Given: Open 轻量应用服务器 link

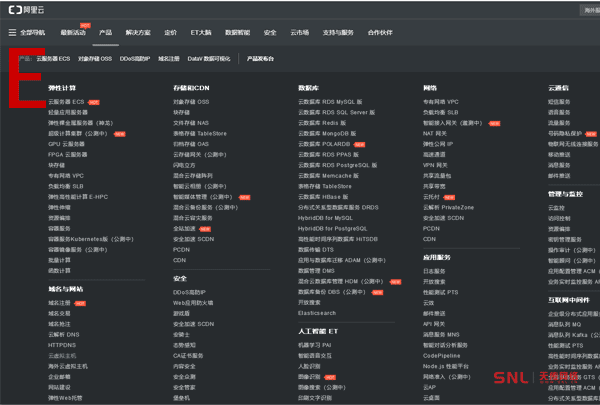Looking at the screenshot, I should (x=68, y=112).
